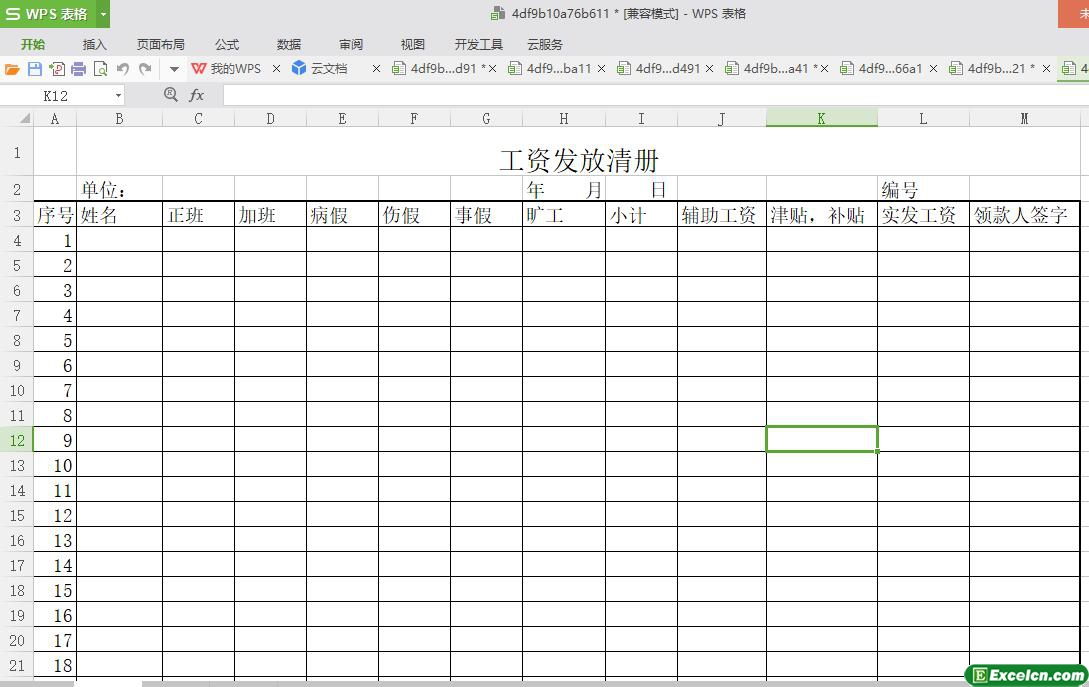Click the Name Box showing K12

[x=57, y=95]
